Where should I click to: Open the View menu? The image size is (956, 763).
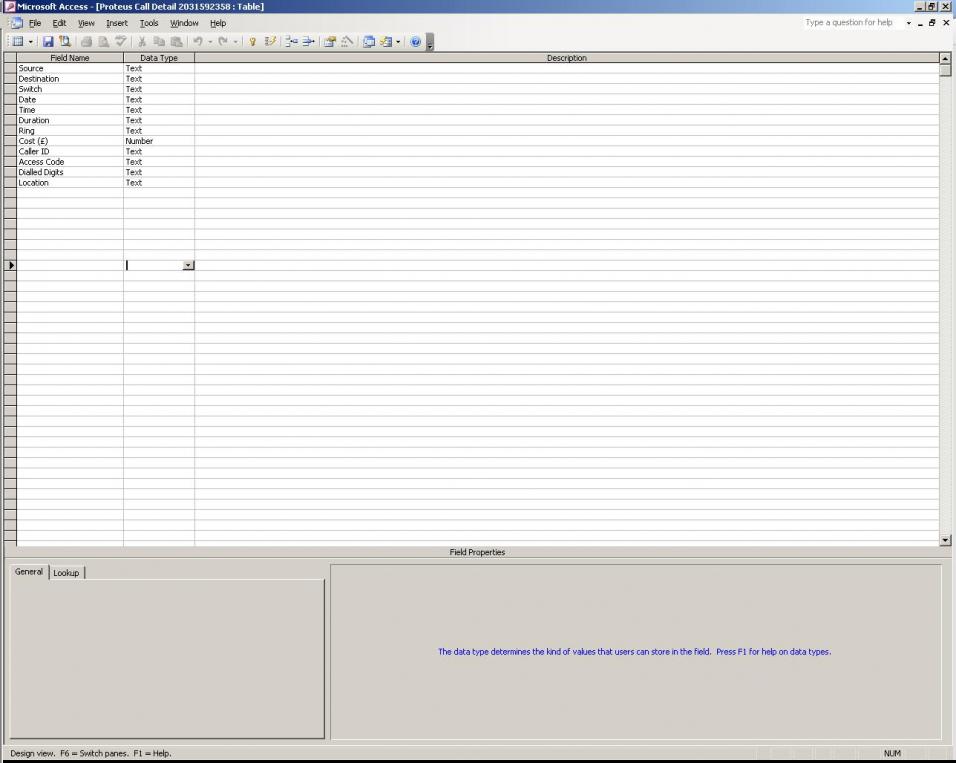coord(86,23)
